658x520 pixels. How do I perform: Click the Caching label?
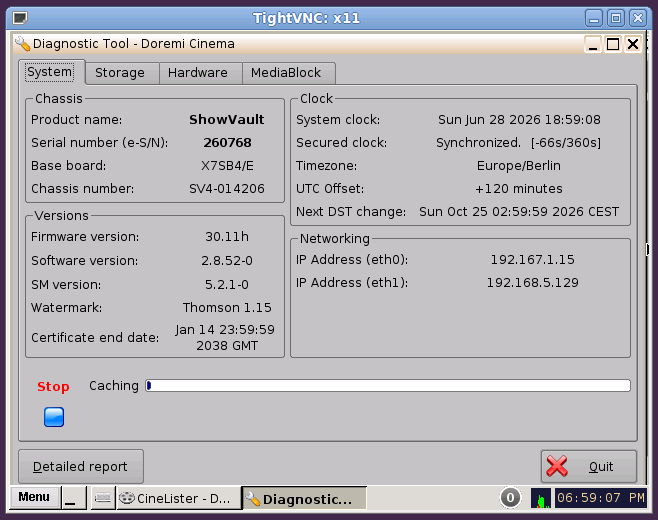tap(114, 386)
